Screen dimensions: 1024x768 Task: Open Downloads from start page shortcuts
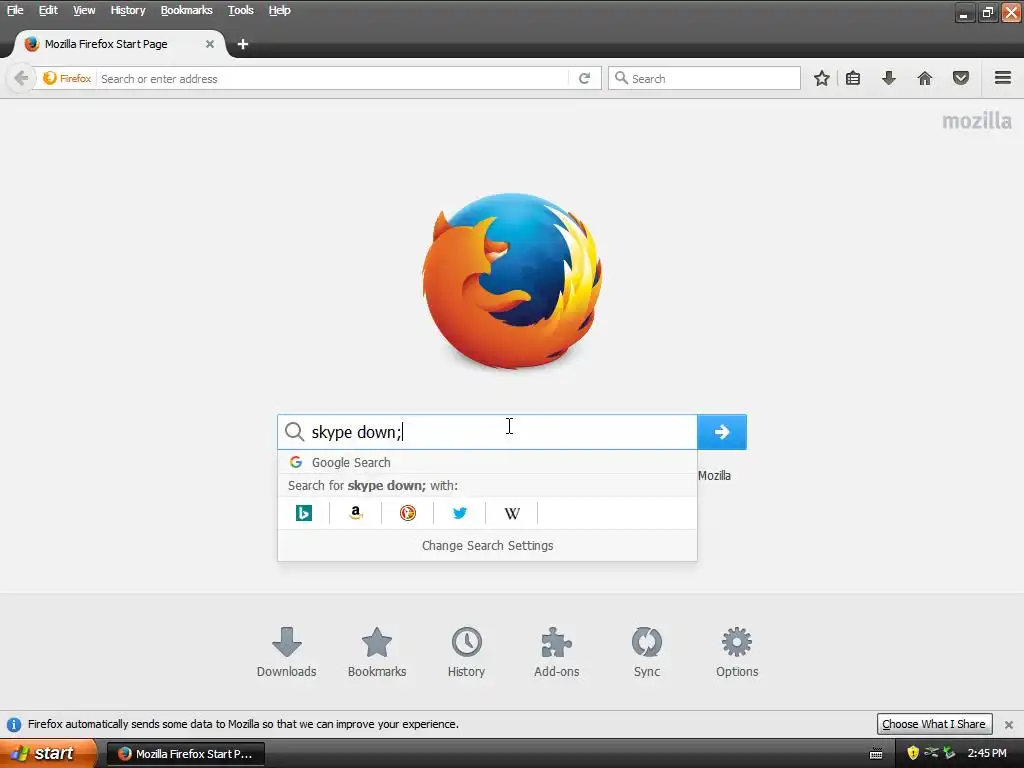pos(287,652)
